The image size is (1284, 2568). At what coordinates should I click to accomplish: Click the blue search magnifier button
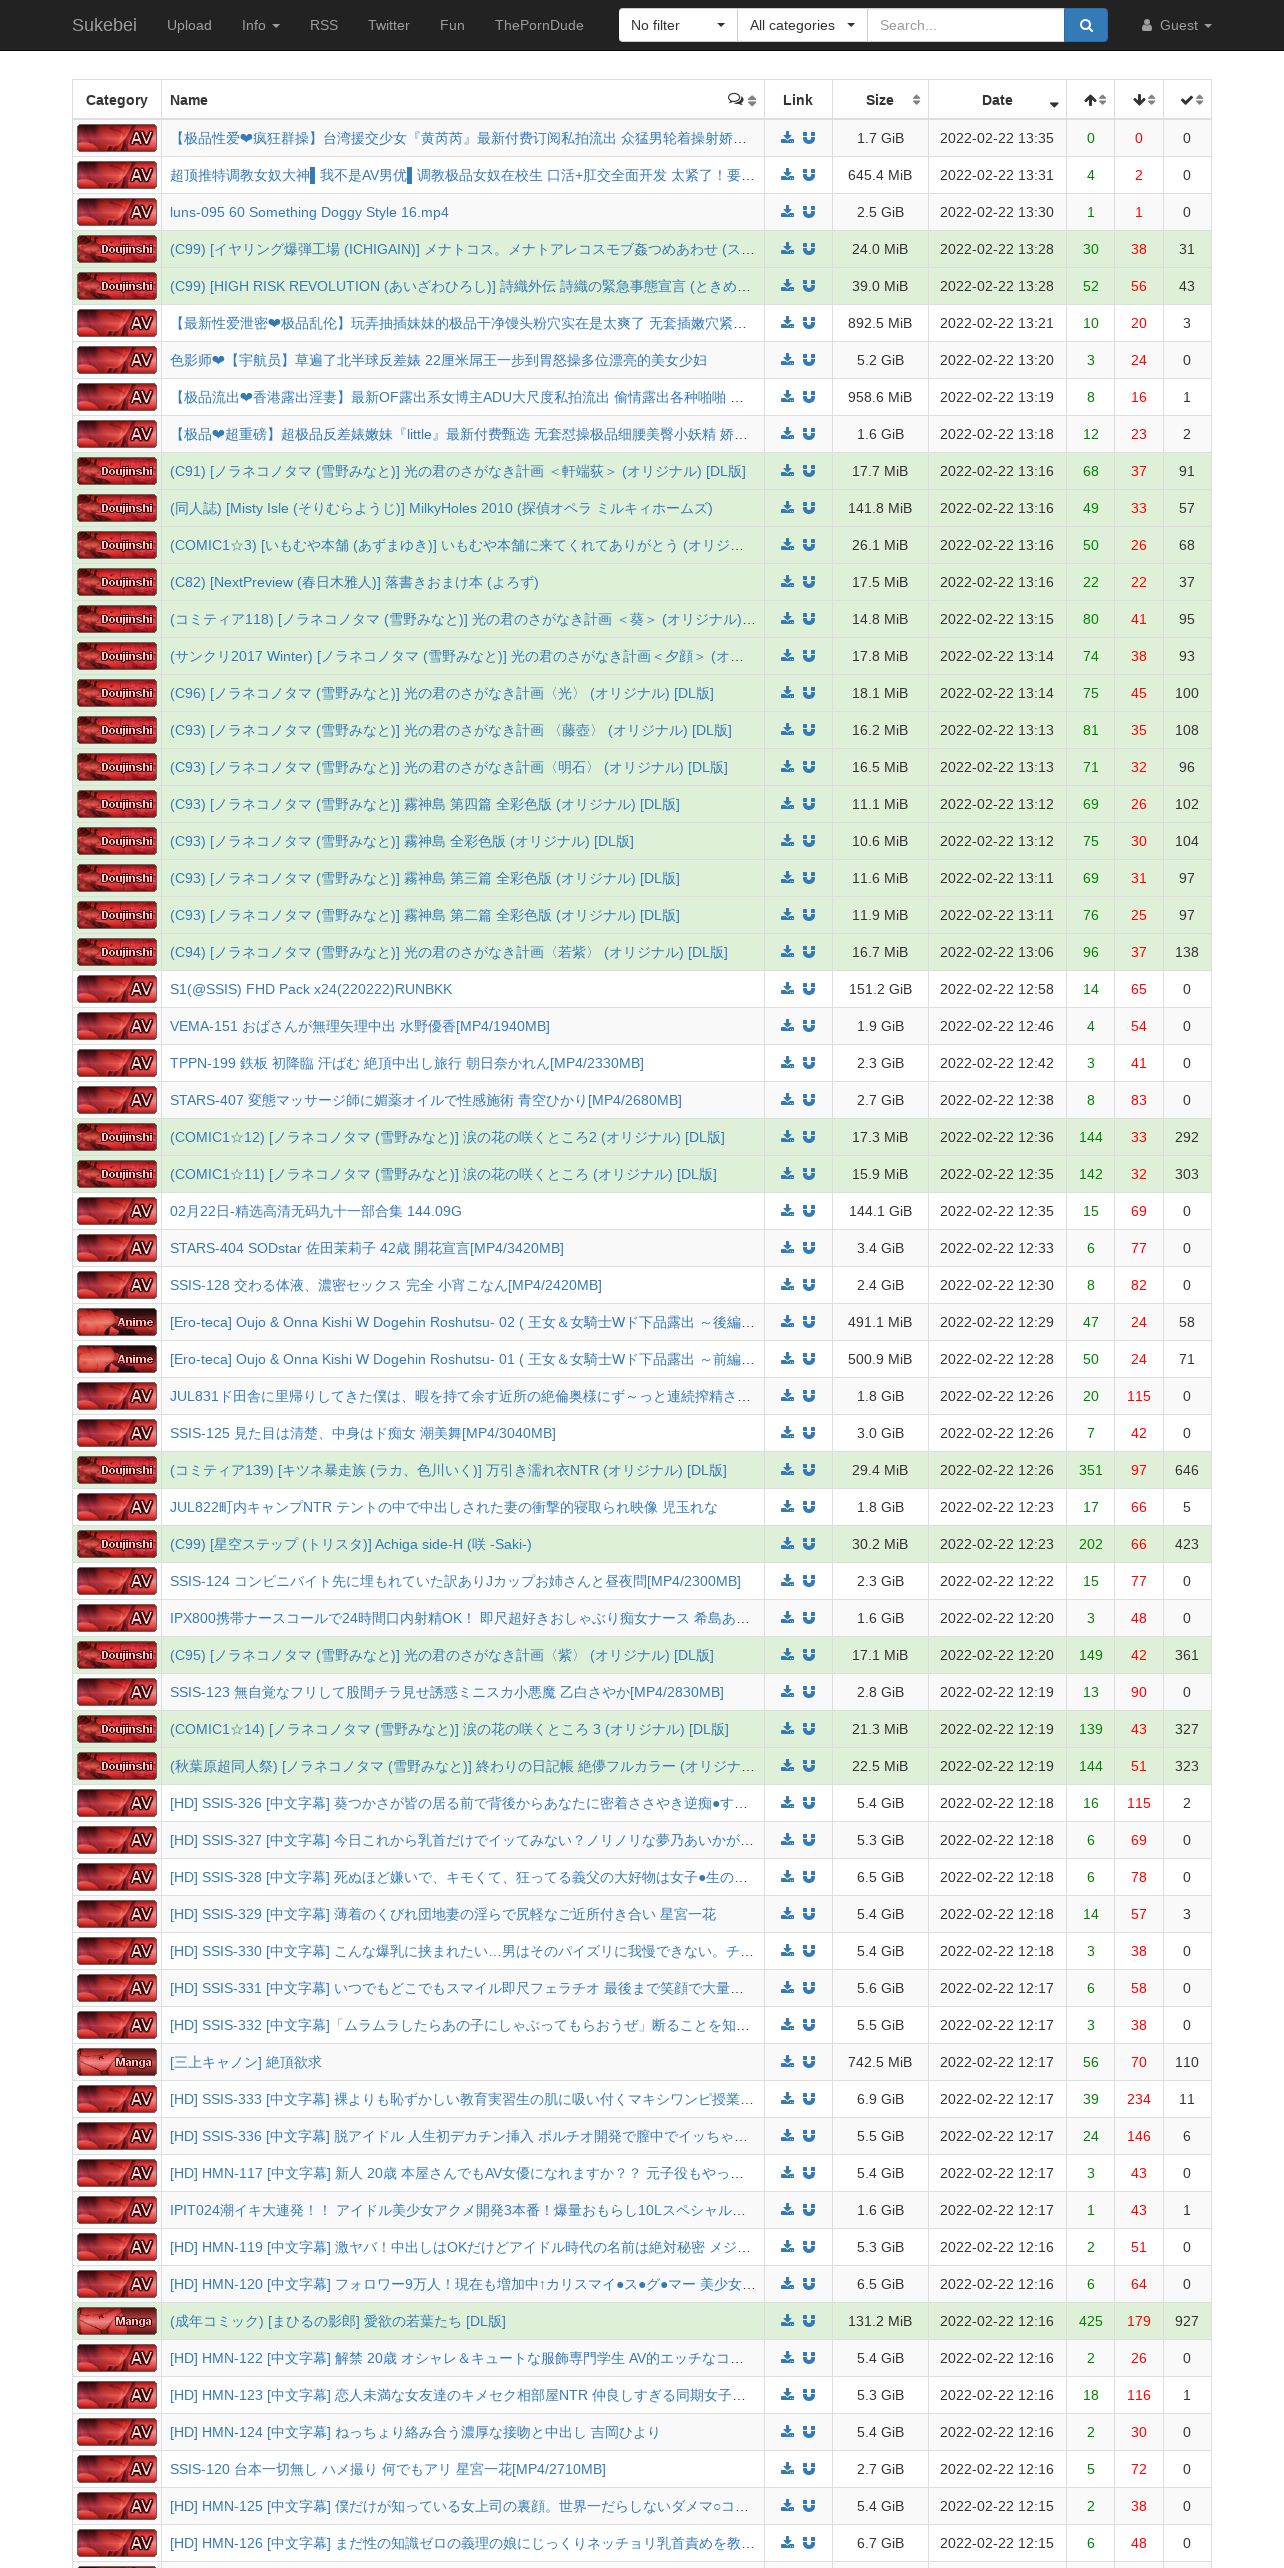1085,25
